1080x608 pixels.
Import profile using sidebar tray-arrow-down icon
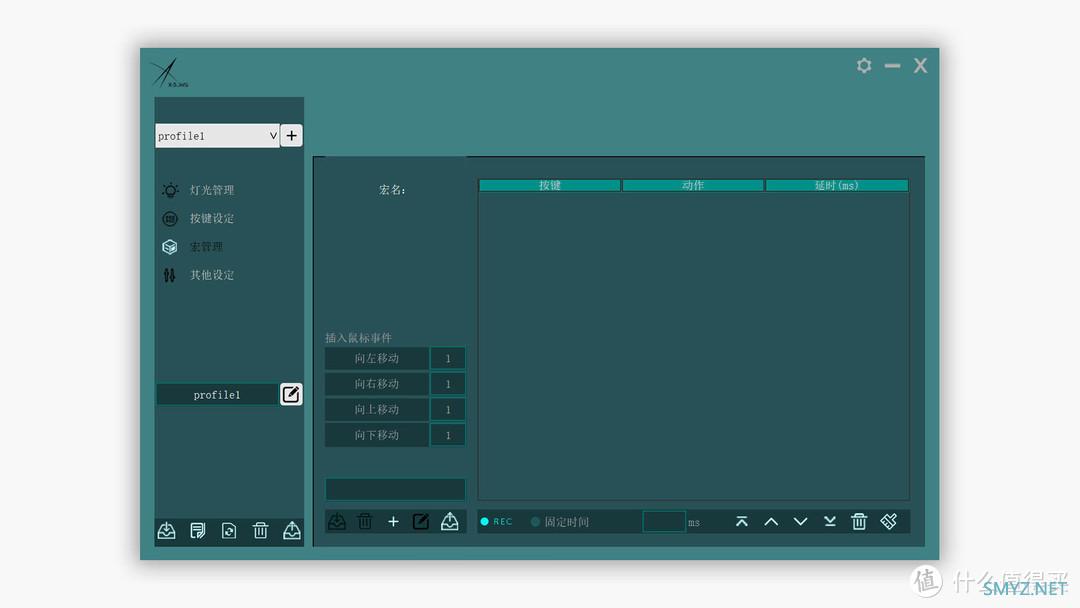point(167,530)
